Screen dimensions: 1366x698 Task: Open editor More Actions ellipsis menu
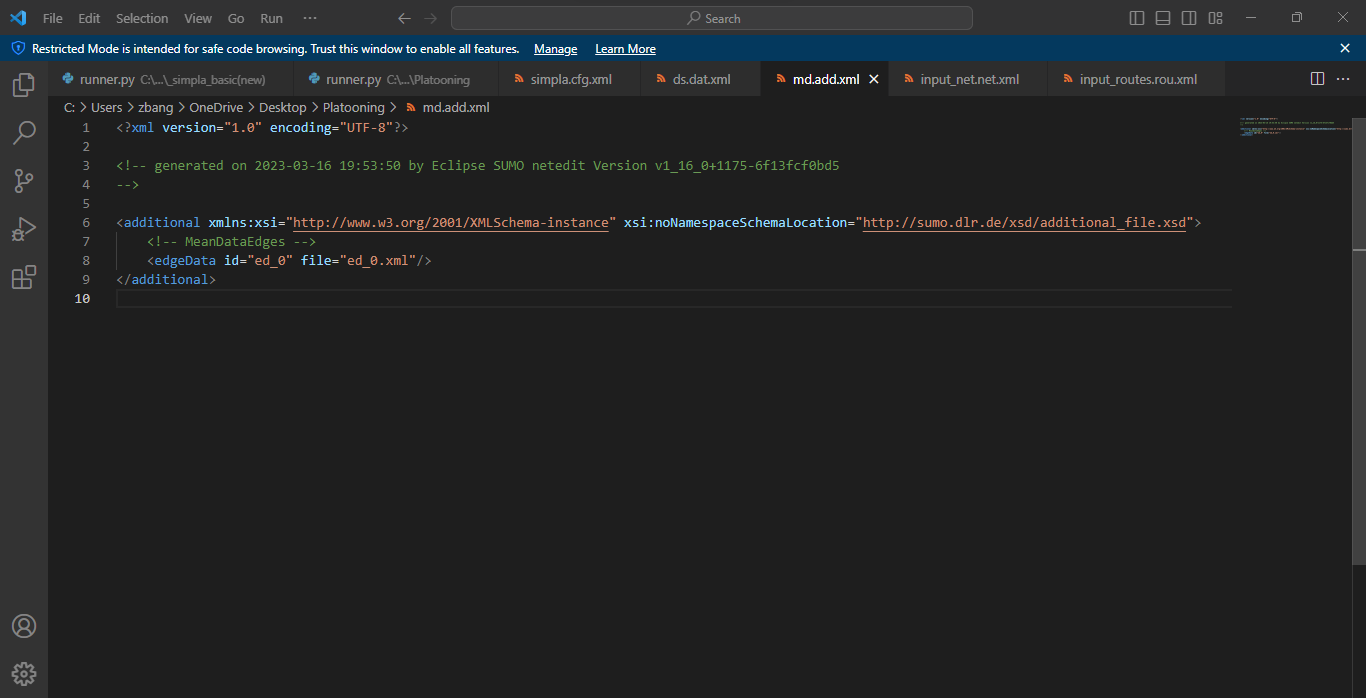1344,79
